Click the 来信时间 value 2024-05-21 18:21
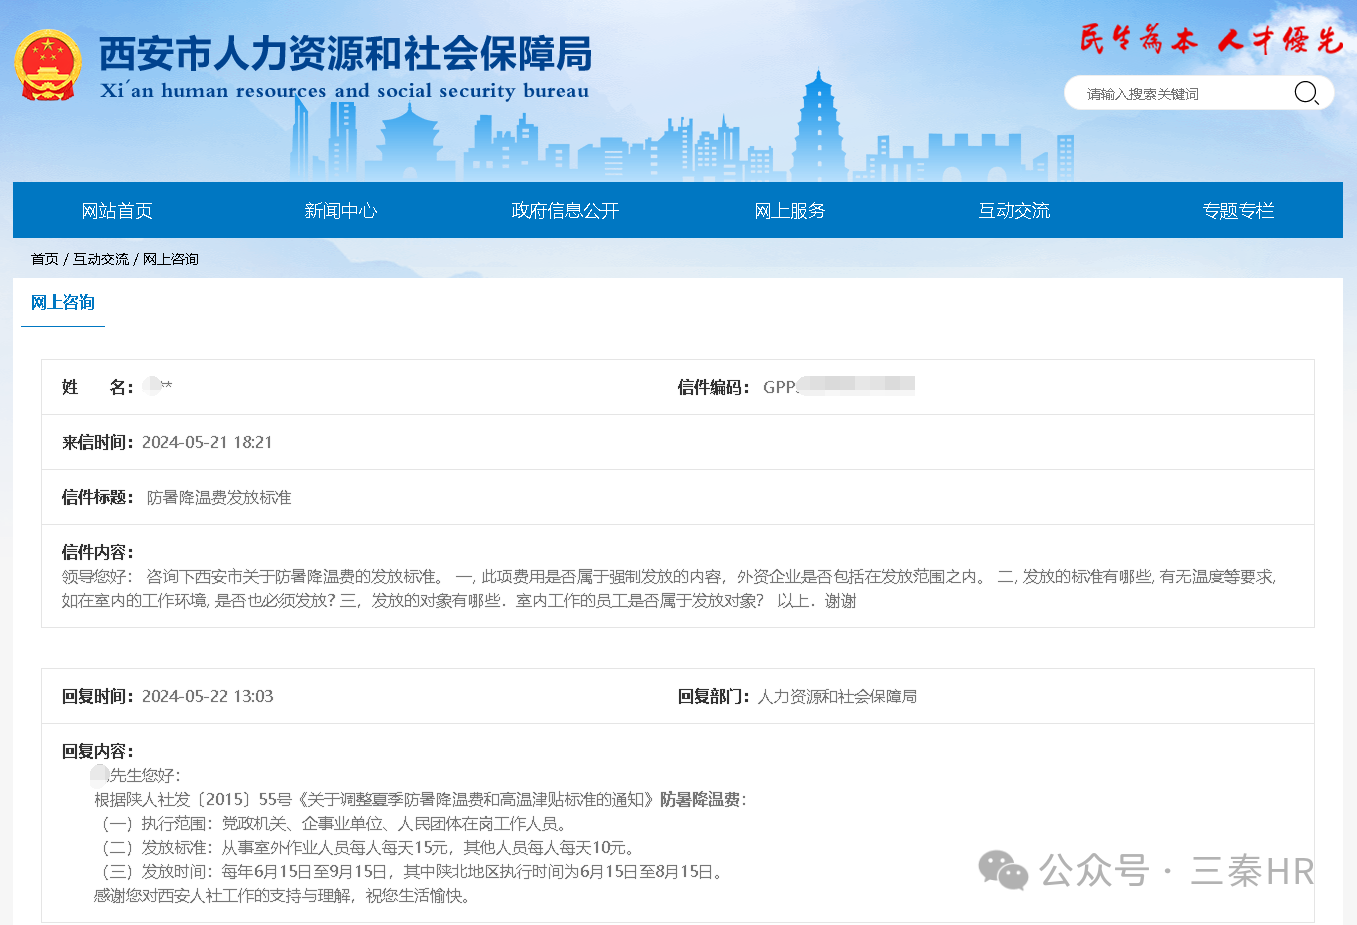The image size is (1357, 925). tap(207, 442)
